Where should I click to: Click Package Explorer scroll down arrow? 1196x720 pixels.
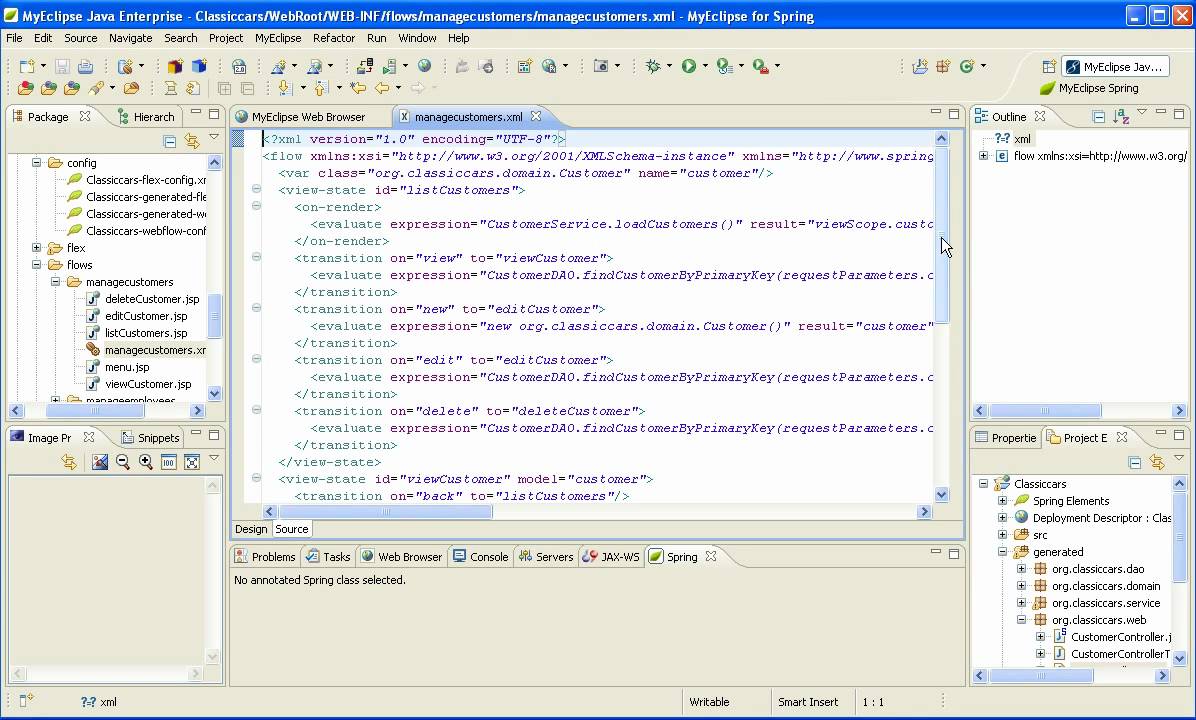click(x=214, y=394)
